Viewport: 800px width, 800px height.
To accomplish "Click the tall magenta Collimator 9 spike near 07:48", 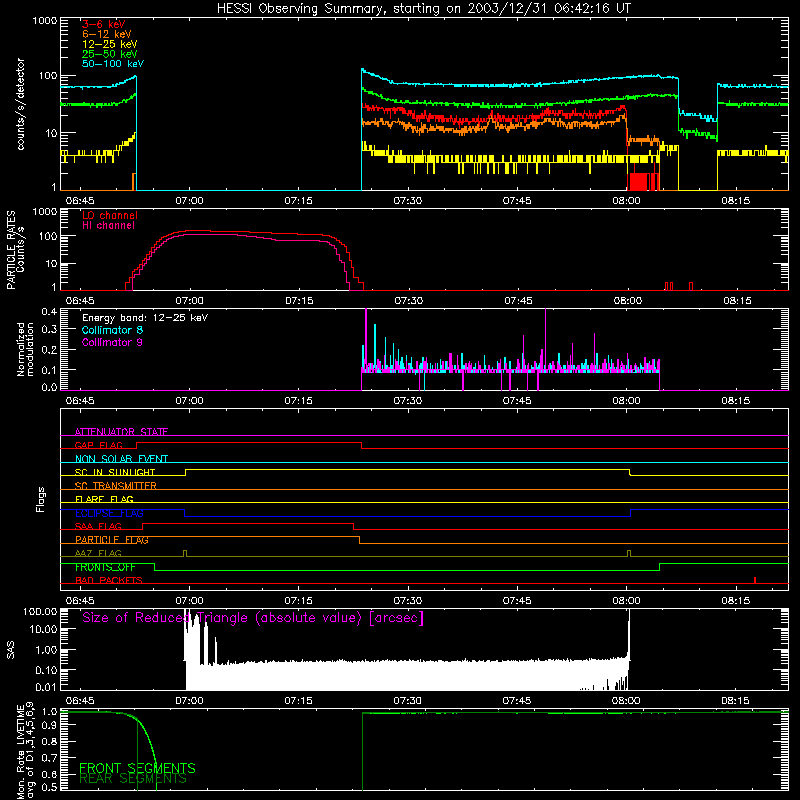I will [545, 338].
